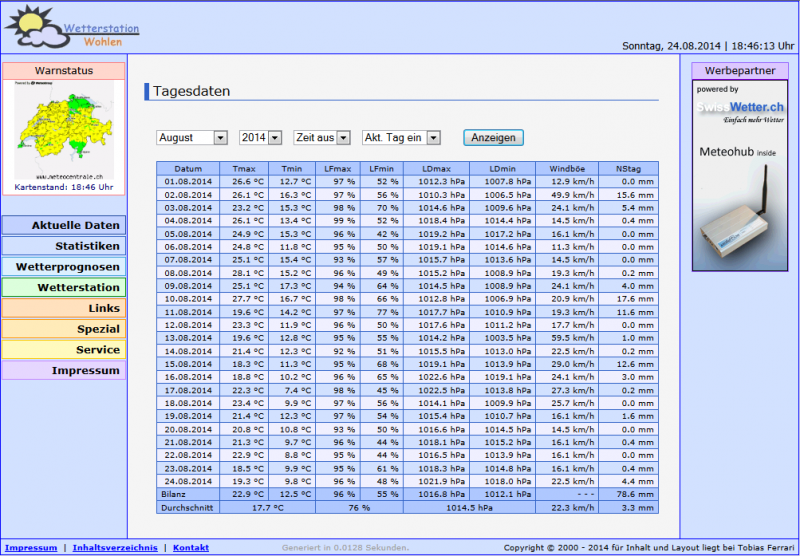This screenshot has width=800, height=556.
Task: Open the 'Zeit aus' dropdown
Action: [322, 138]
